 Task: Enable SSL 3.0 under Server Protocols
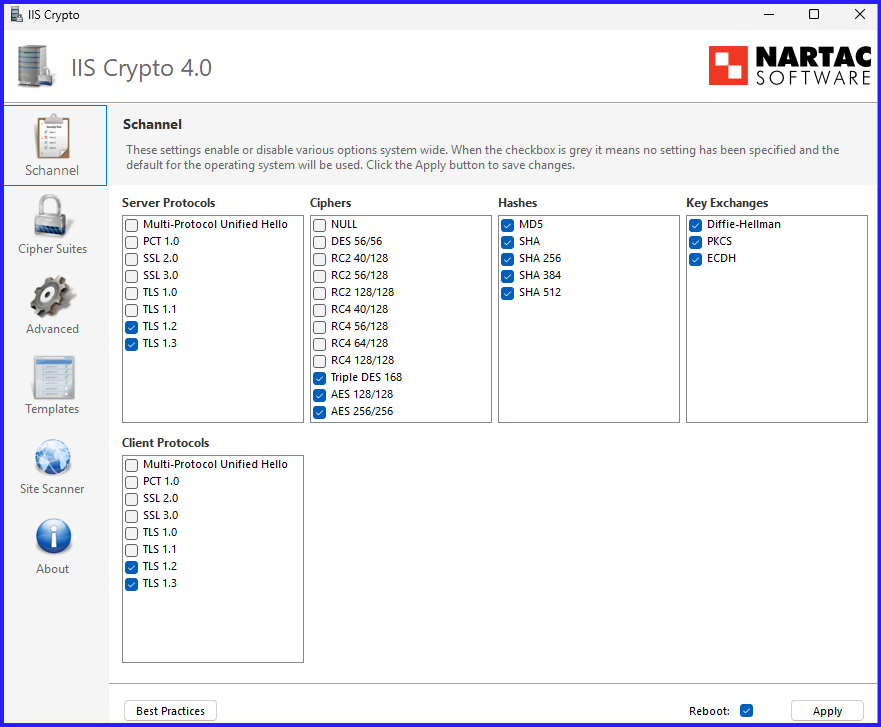pyautogui.click(x=132, y=276)
